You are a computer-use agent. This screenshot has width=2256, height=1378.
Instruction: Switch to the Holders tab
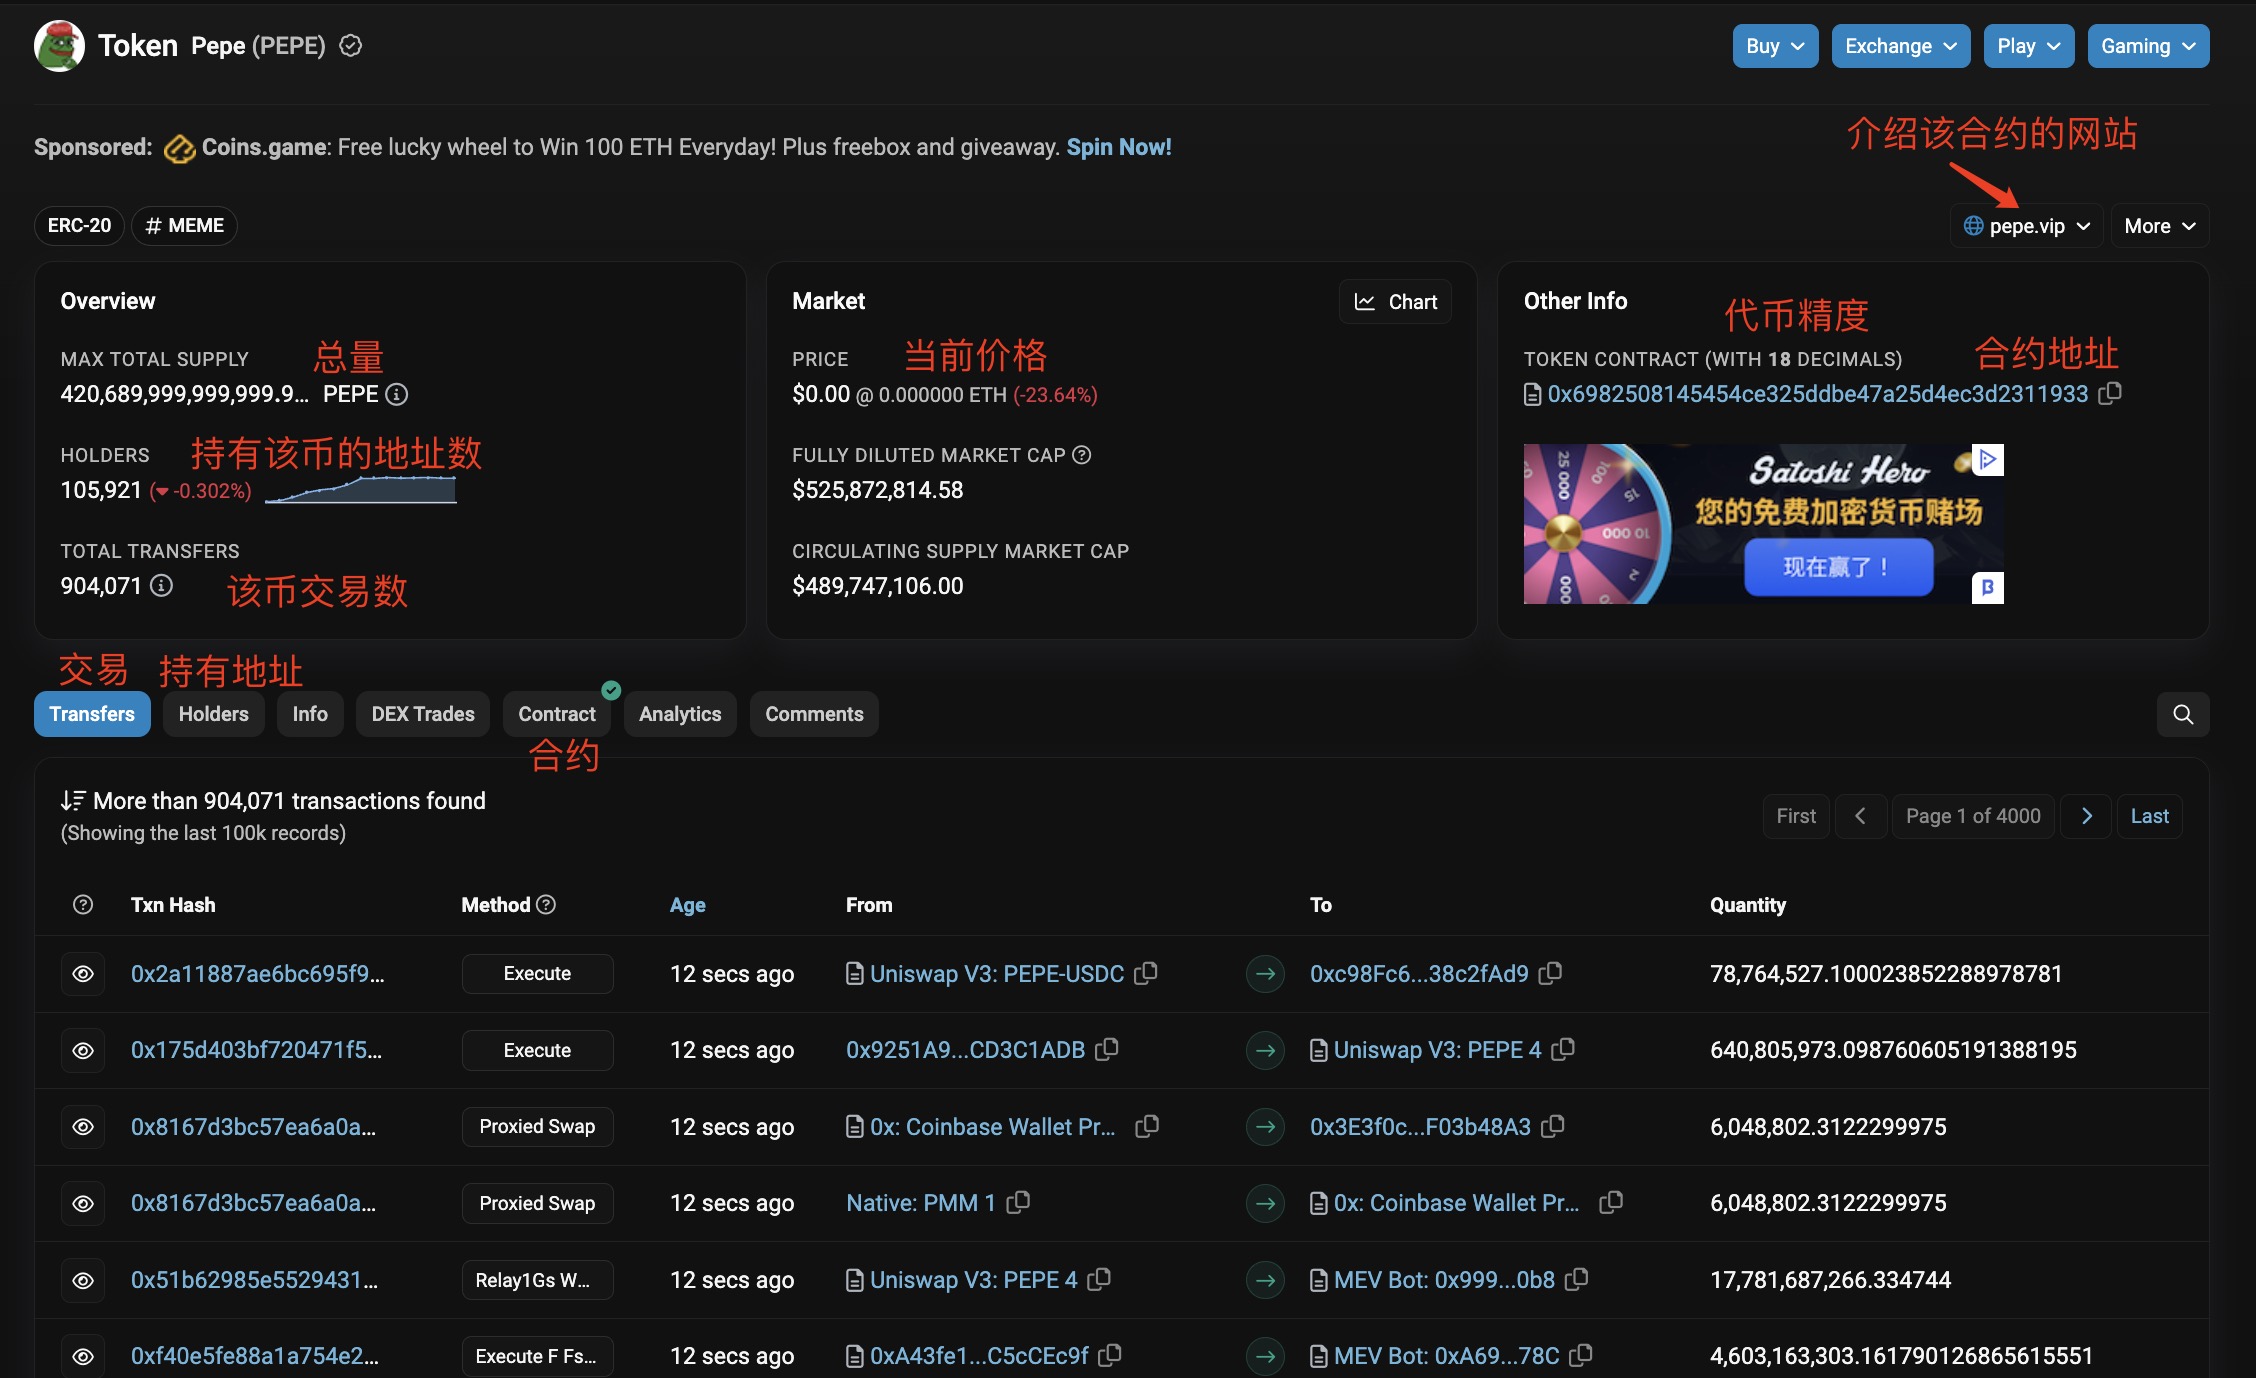(213, 714)
